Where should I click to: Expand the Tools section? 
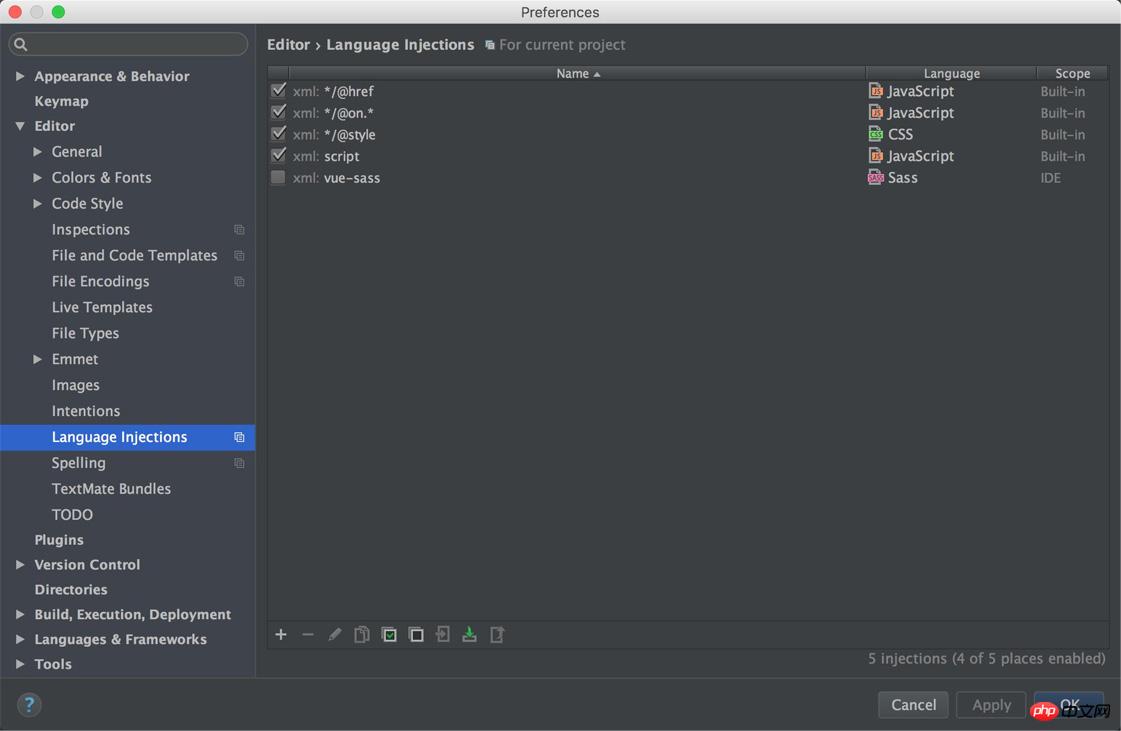point(20,664)
